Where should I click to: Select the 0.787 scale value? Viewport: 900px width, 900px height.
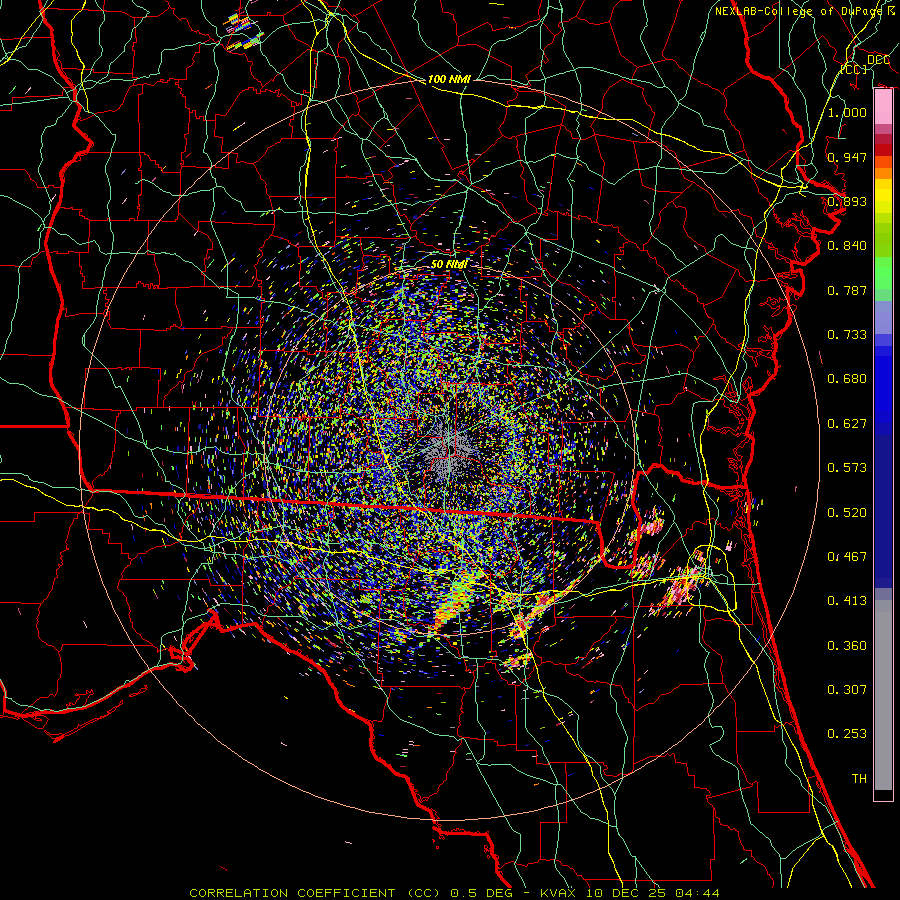847,290
